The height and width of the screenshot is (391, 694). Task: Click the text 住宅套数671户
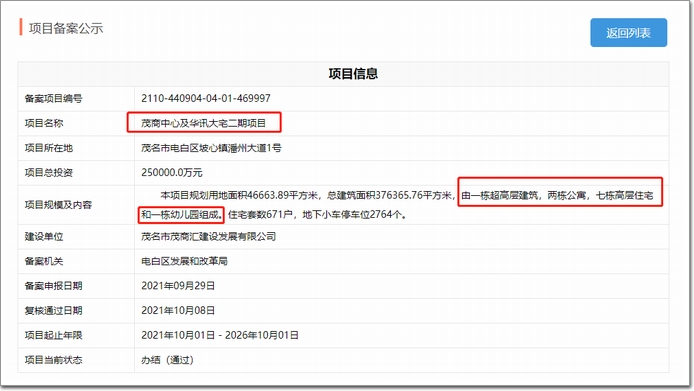tap(260, 215)
